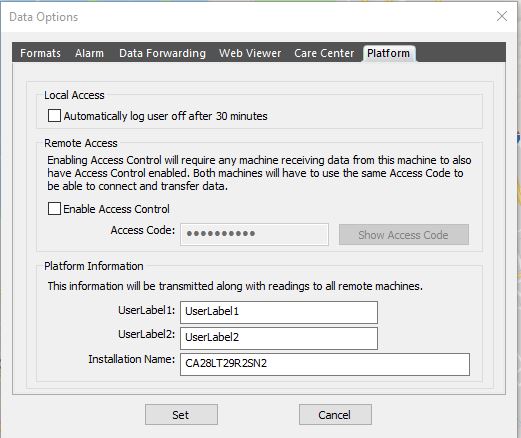Select the Data Forwarding tab
This screenshot has height=438, width=521.
(x=162, y=53)
